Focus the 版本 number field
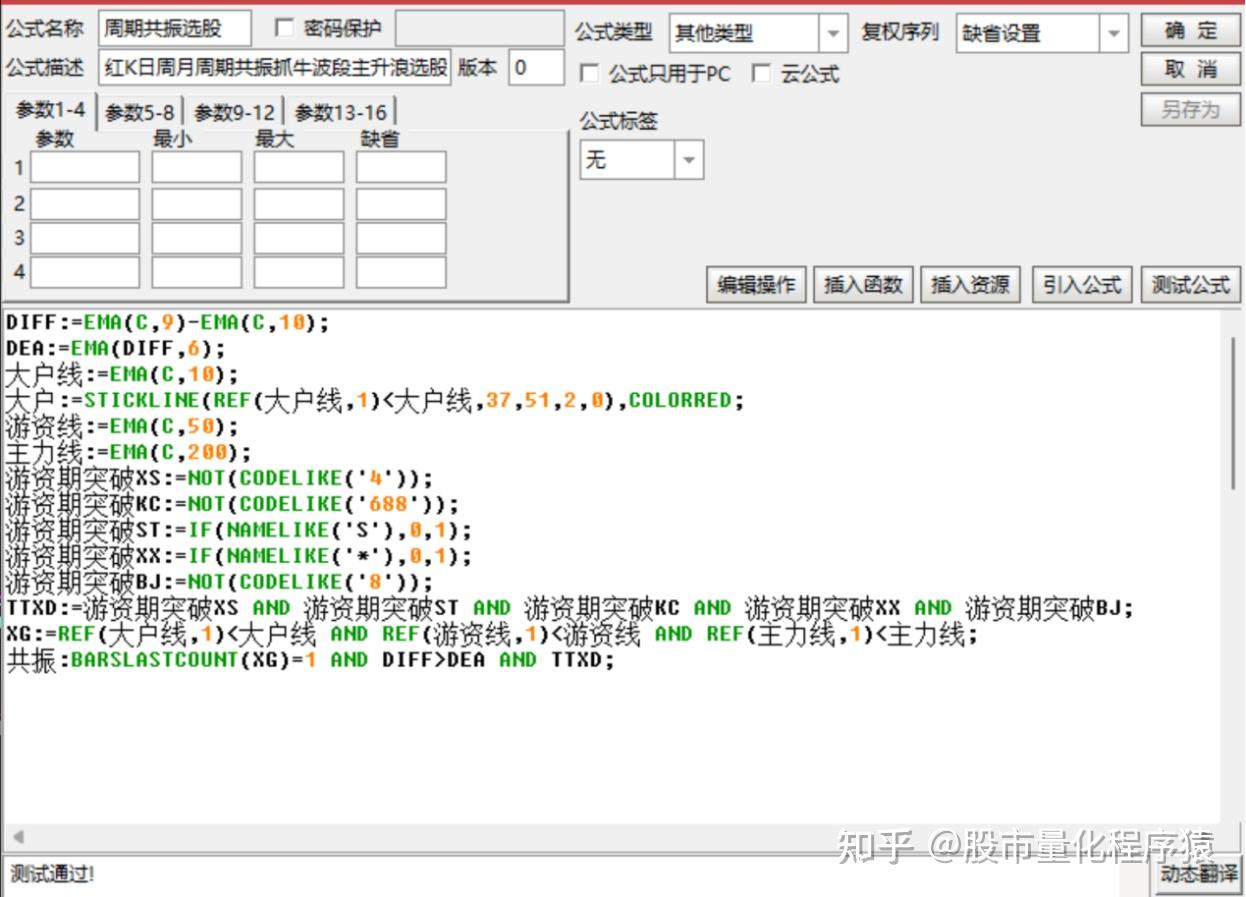 point(536,68)
